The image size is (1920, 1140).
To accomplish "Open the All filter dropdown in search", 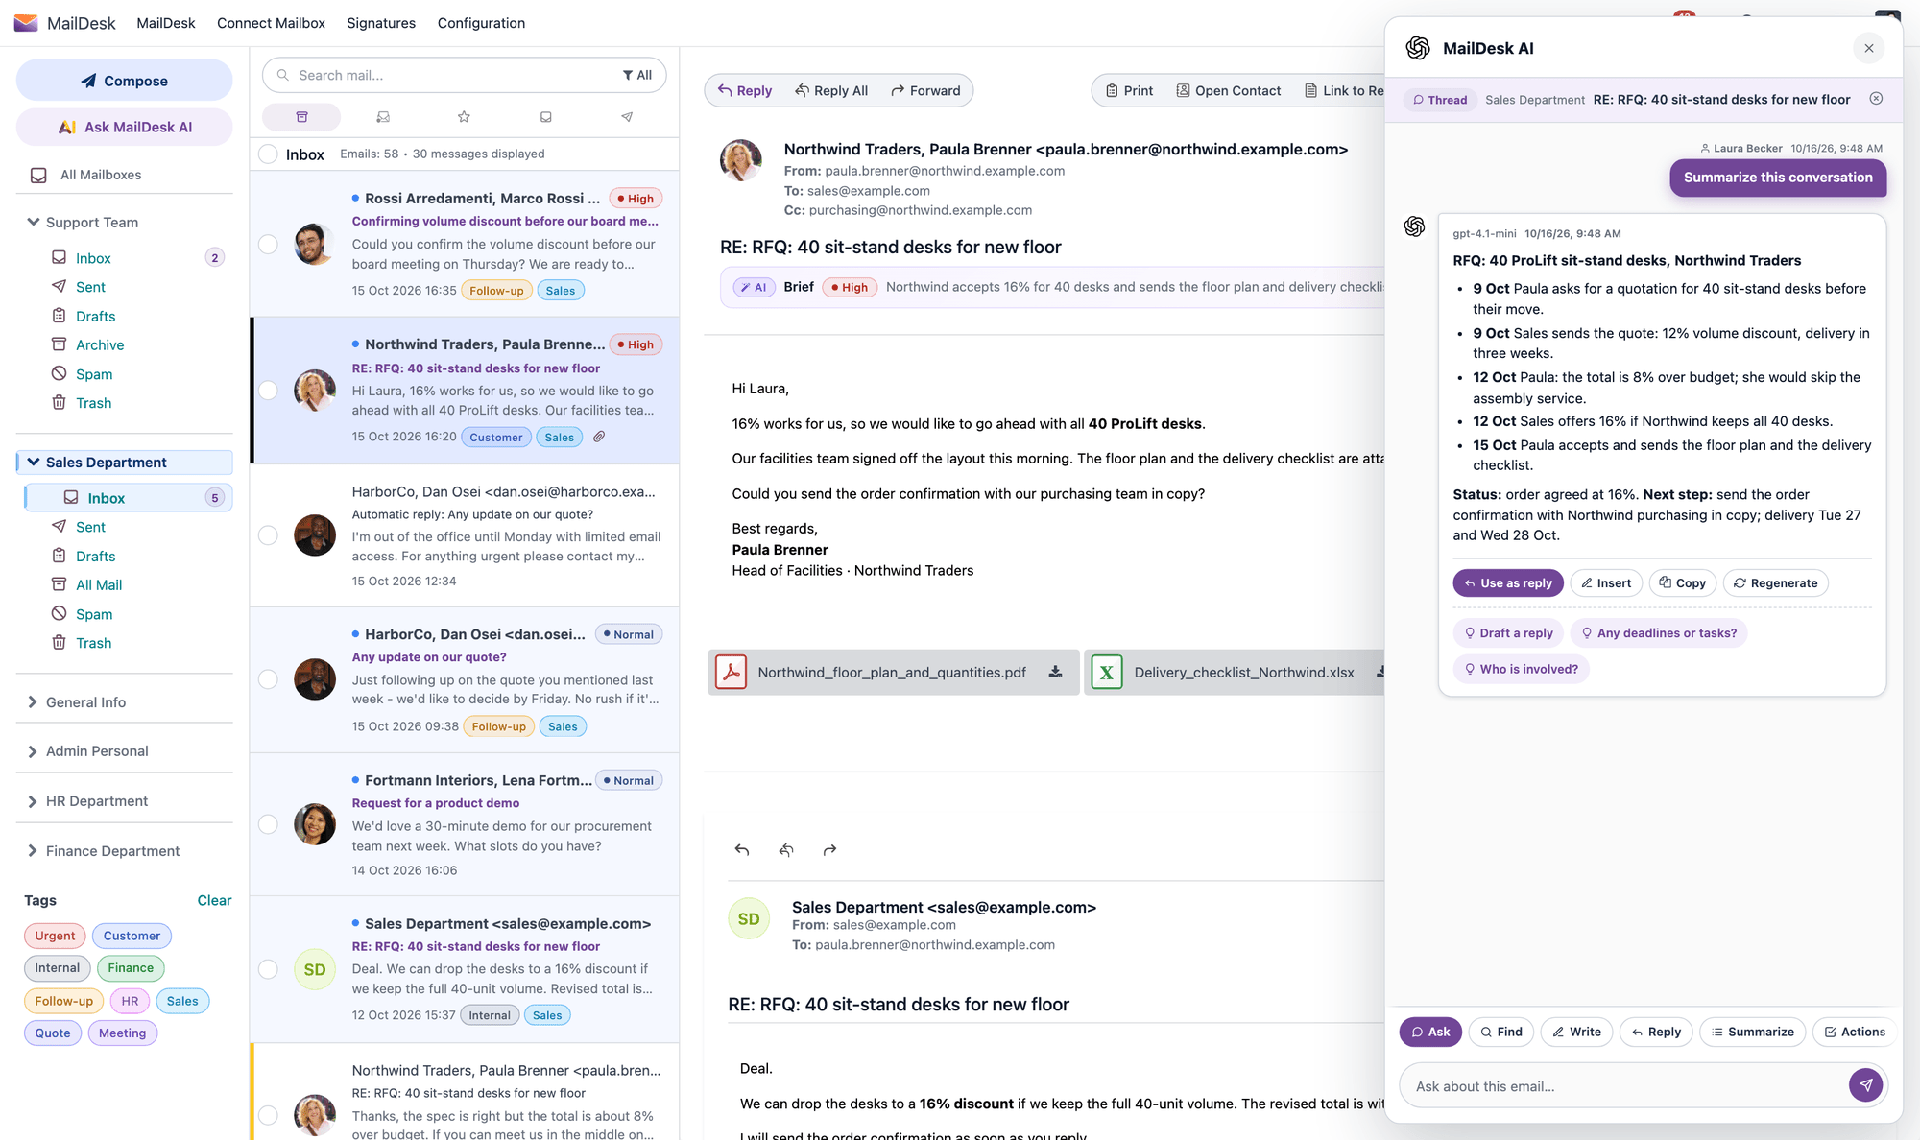I will click(x=637, y=75).
